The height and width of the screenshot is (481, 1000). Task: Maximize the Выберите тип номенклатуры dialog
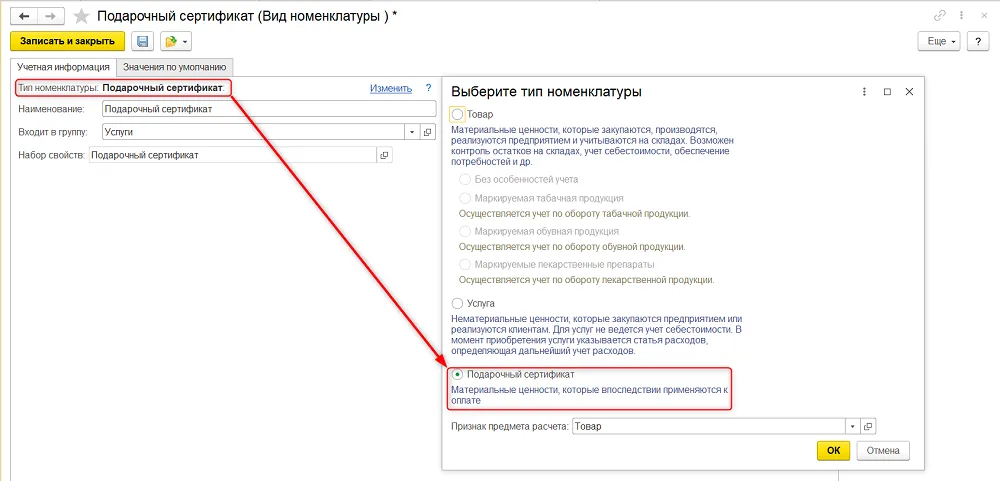(887, 92)
